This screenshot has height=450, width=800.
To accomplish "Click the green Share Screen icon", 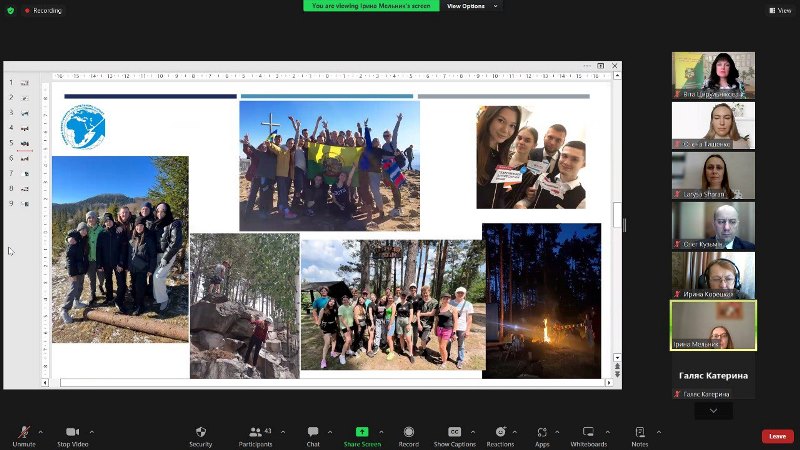I will coord(361,432).
